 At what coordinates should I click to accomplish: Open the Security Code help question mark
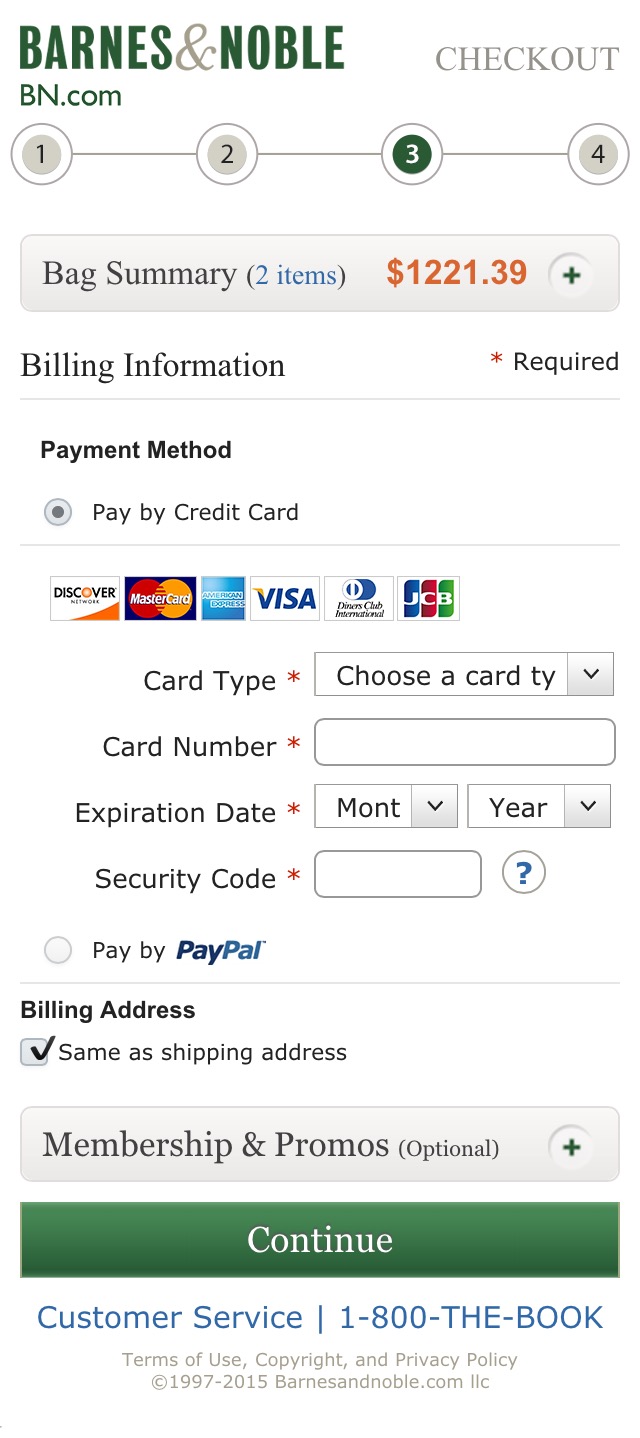coord(524,873)
